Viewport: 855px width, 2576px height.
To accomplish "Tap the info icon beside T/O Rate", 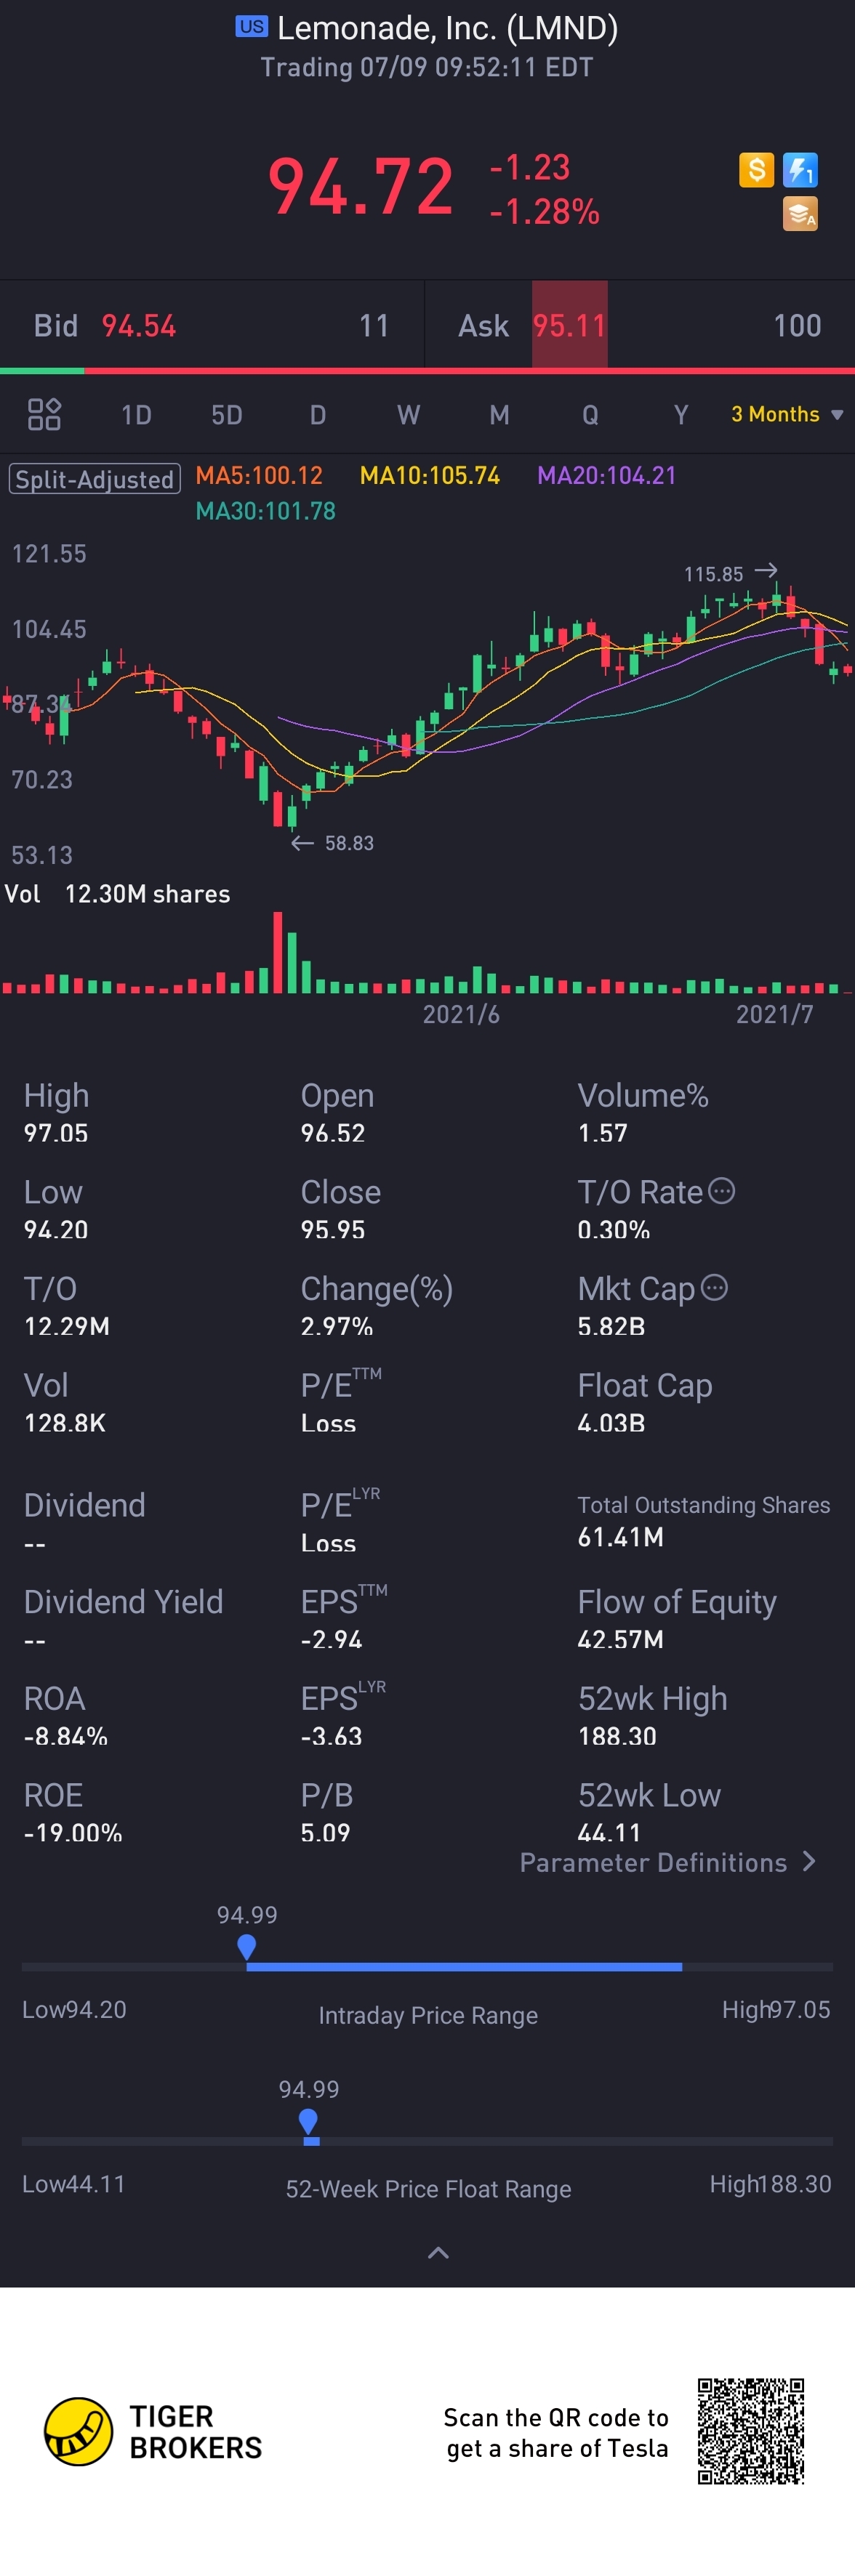I will tap(721, 1190).
